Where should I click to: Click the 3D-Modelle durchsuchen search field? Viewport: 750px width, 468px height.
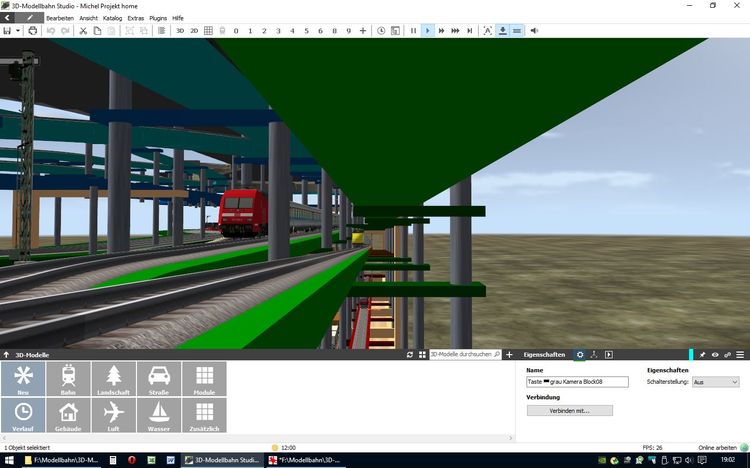[465, 355]
